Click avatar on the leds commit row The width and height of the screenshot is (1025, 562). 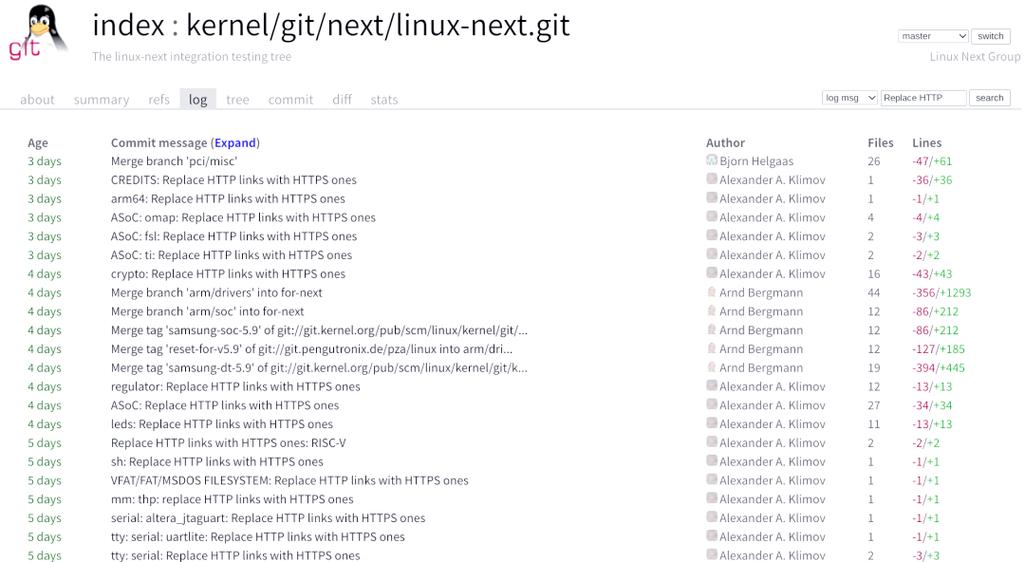tap(712, 423)
